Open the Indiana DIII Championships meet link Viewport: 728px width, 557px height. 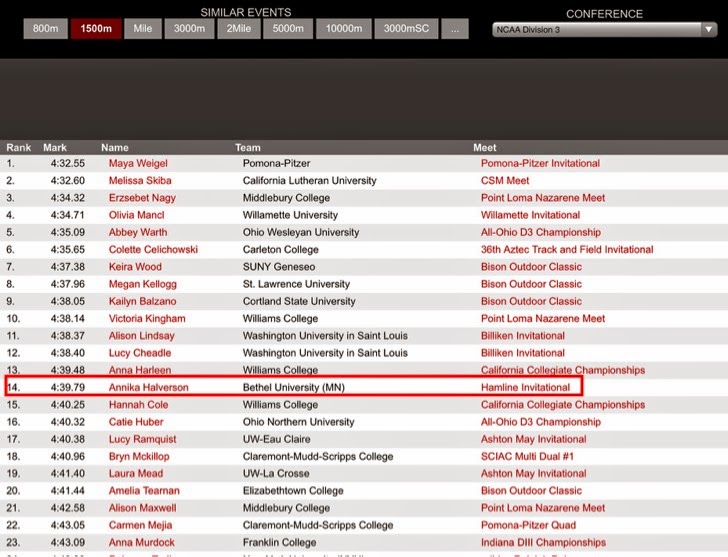pyautogui.click(x=543, y=542)
